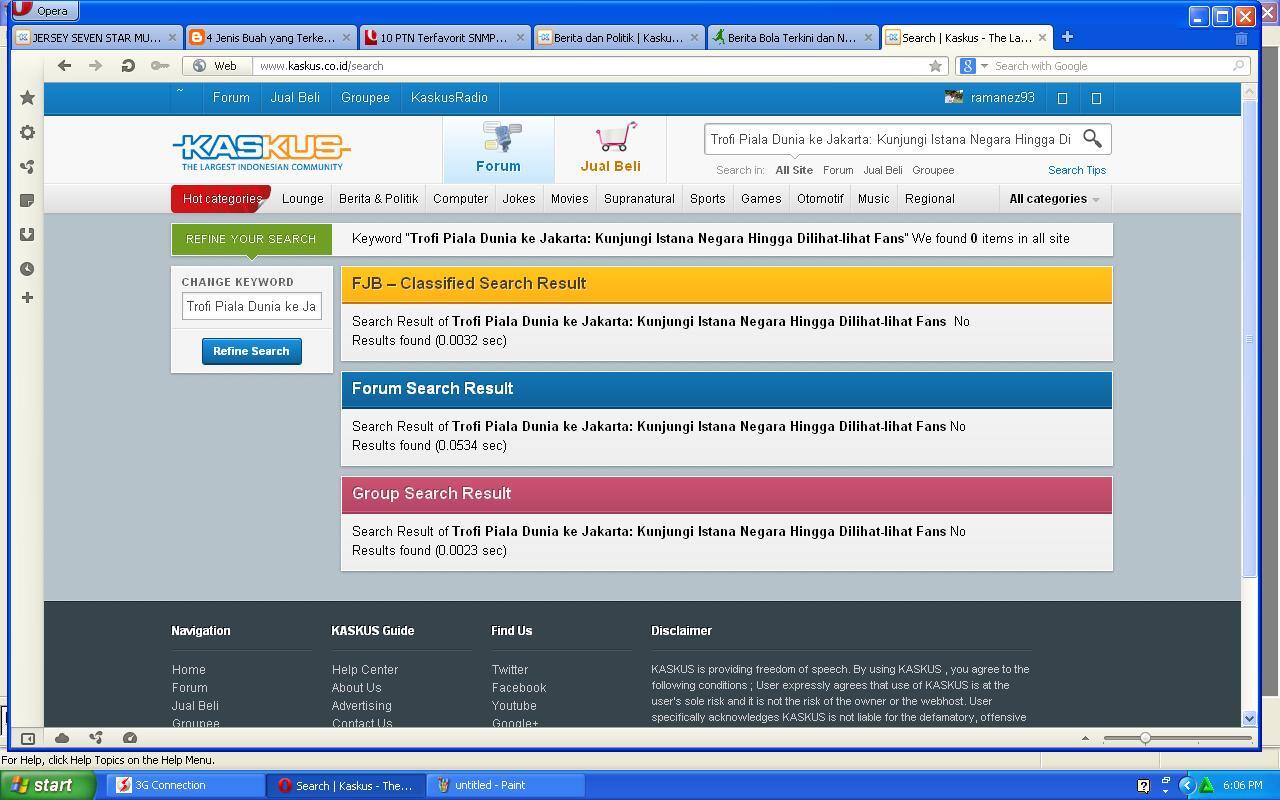1280x800 pixels.
Task: Set search scope to Groupee
Action: pyautogui.click(x=933, y=170)
